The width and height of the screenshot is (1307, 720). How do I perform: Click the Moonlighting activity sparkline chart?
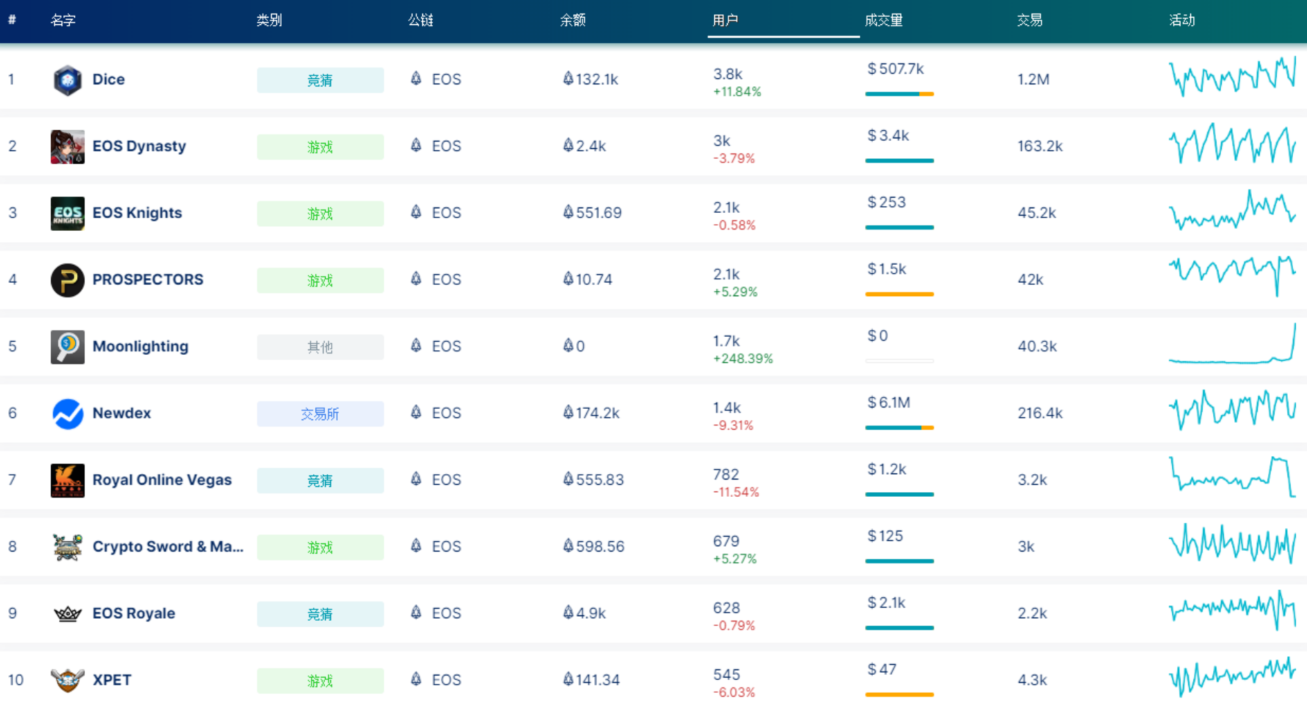tap(1232, 344)
